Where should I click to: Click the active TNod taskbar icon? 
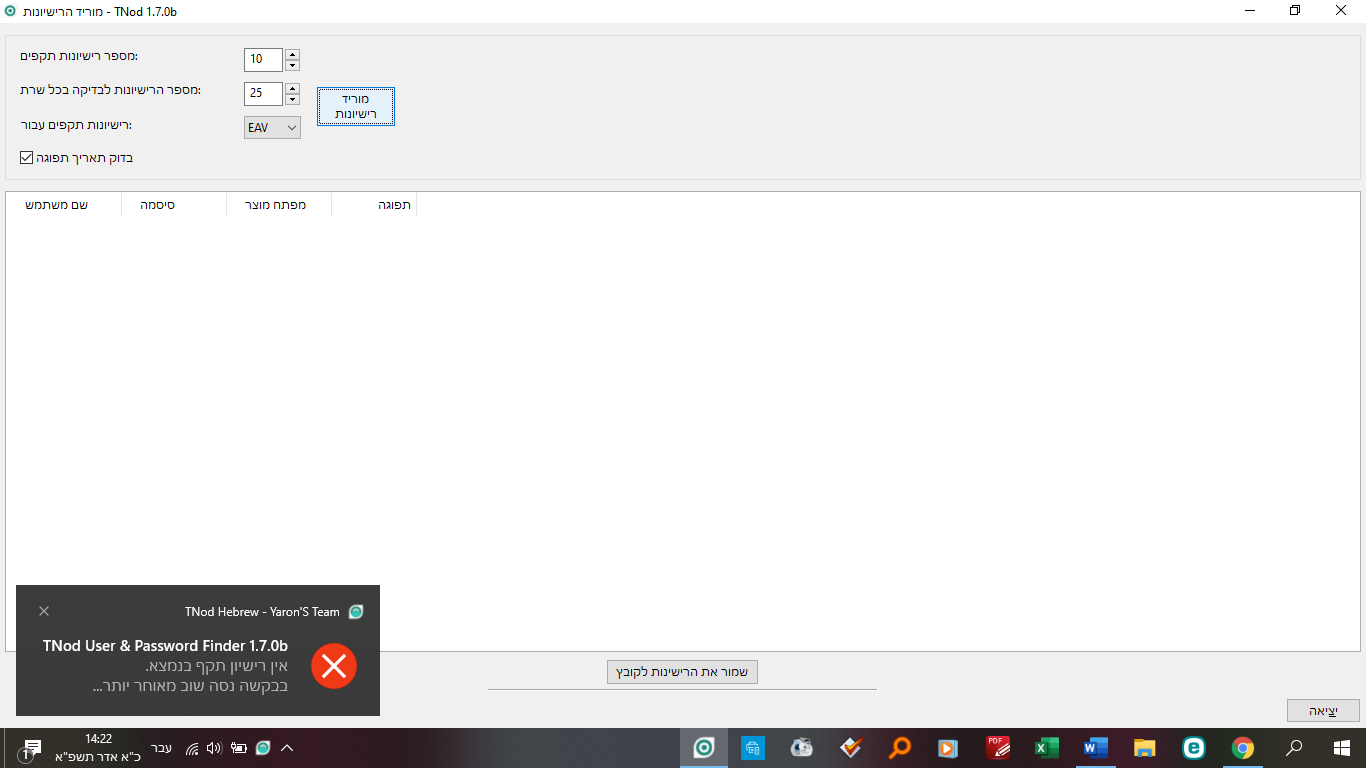pyautogui.click(x=704, y=748)
